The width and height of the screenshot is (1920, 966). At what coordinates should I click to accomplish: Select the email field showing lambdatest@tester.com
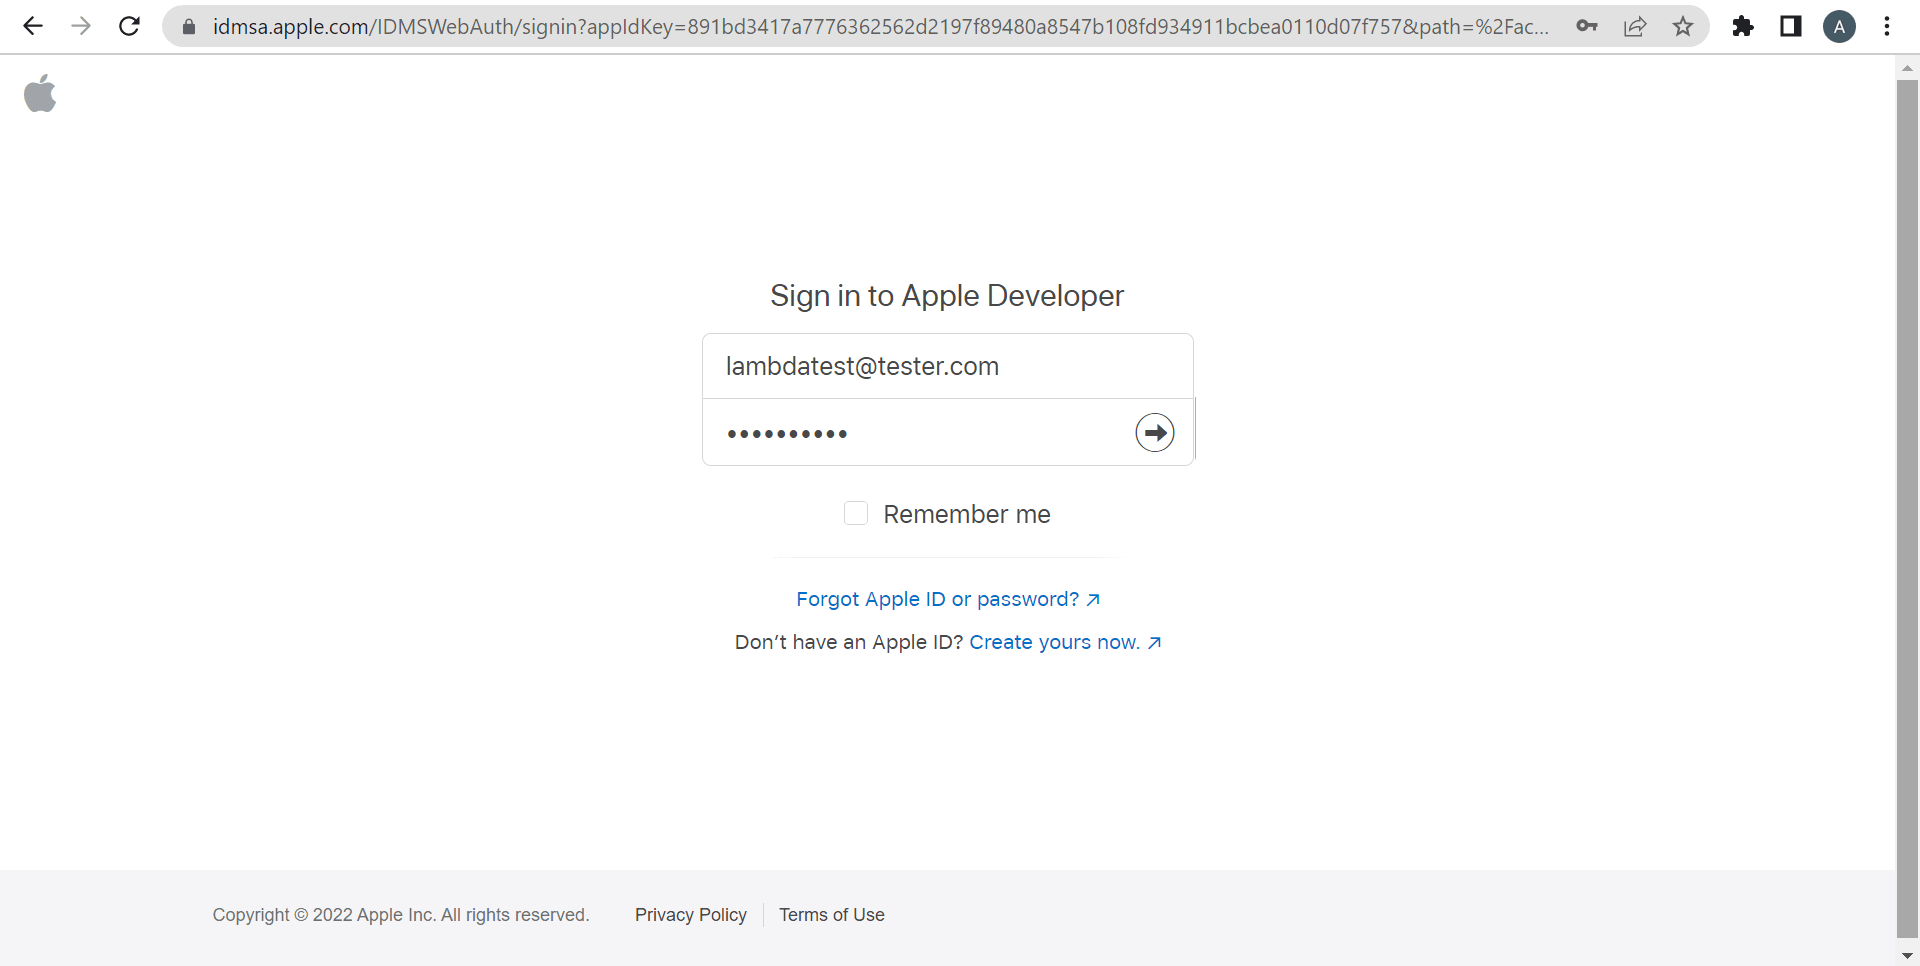click(947, 366)
